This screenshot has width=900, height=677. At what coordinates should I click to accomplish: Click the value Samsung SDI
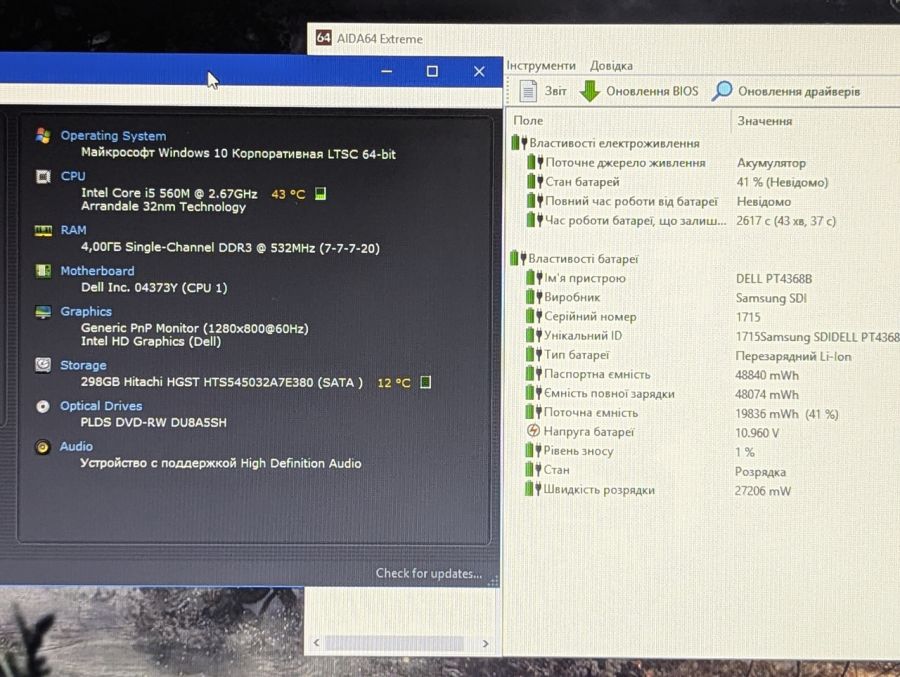771,298
